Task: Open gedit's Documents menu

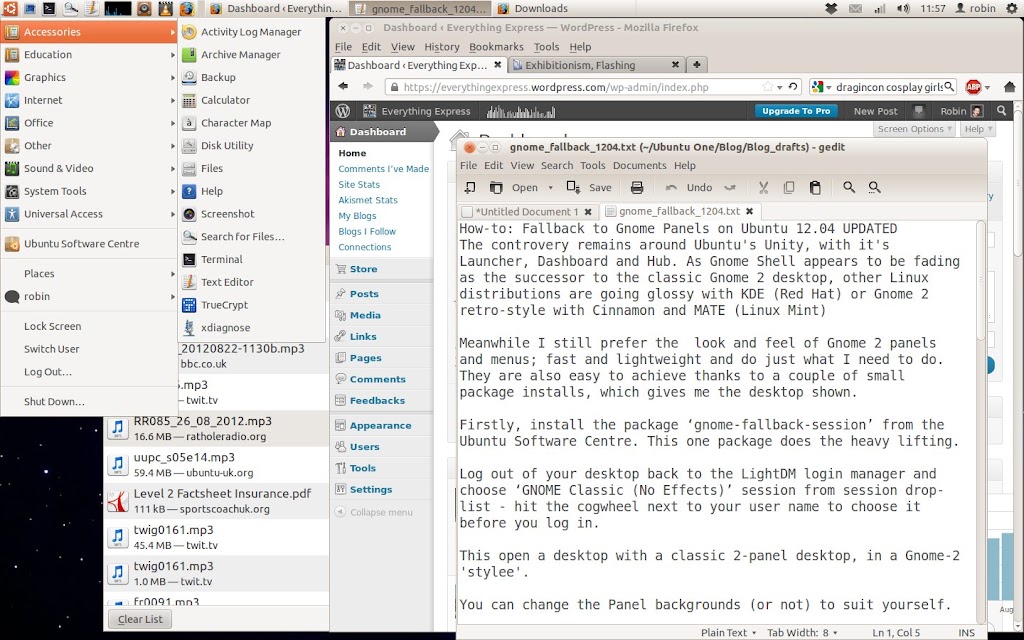Action: (x=639, y=165)
